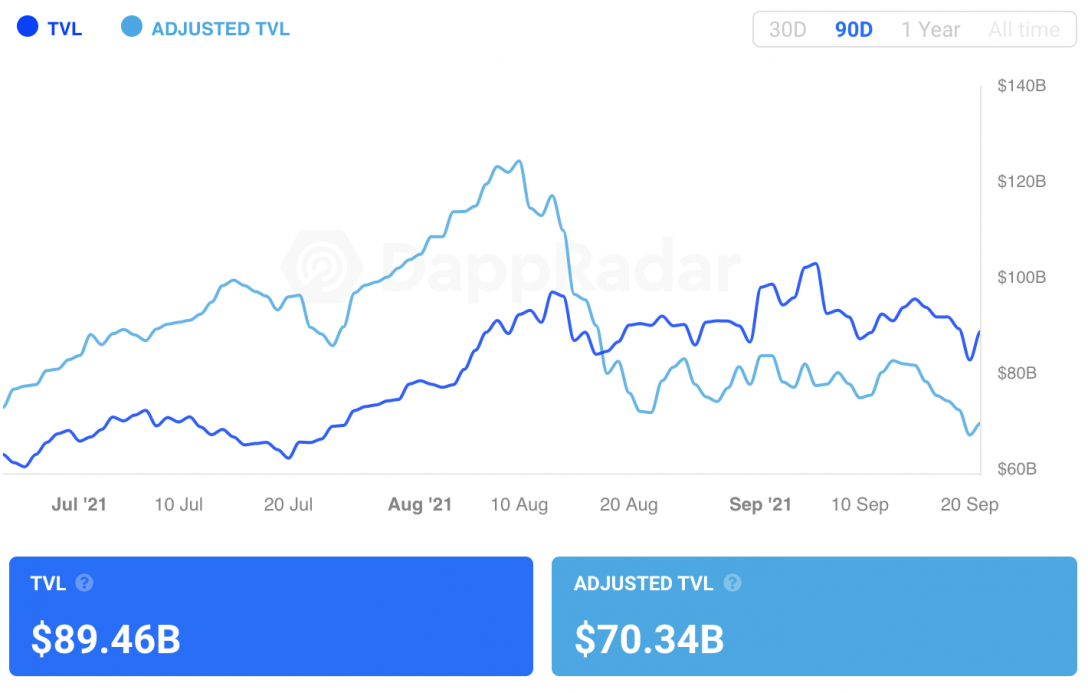
Task: Switch to All time range
Action: click(1024, 30)
